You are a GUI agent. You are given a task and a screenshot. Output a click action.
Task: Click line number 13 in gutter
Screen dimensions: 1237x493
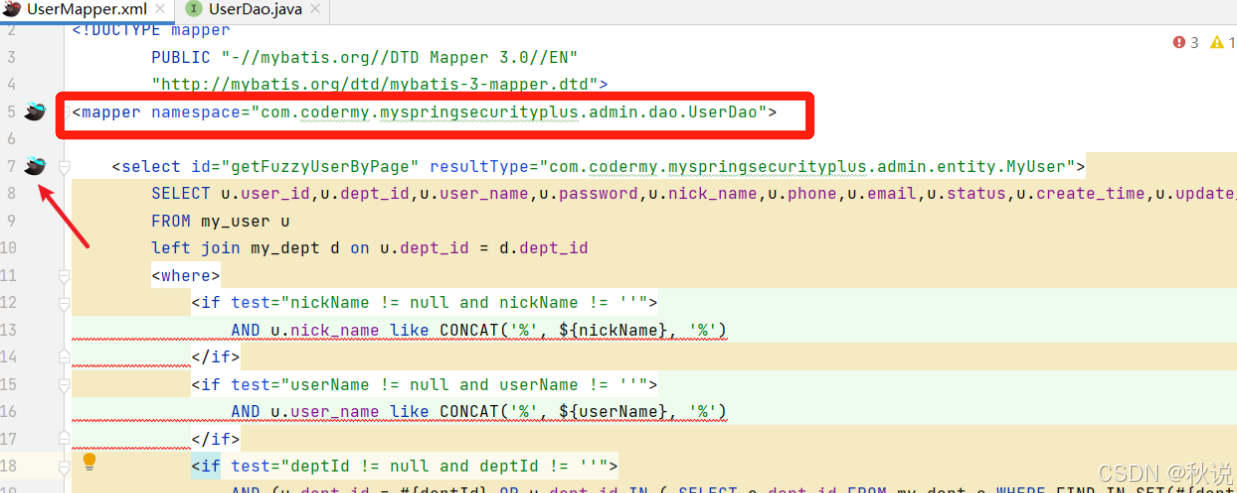[x=10, y=330]
